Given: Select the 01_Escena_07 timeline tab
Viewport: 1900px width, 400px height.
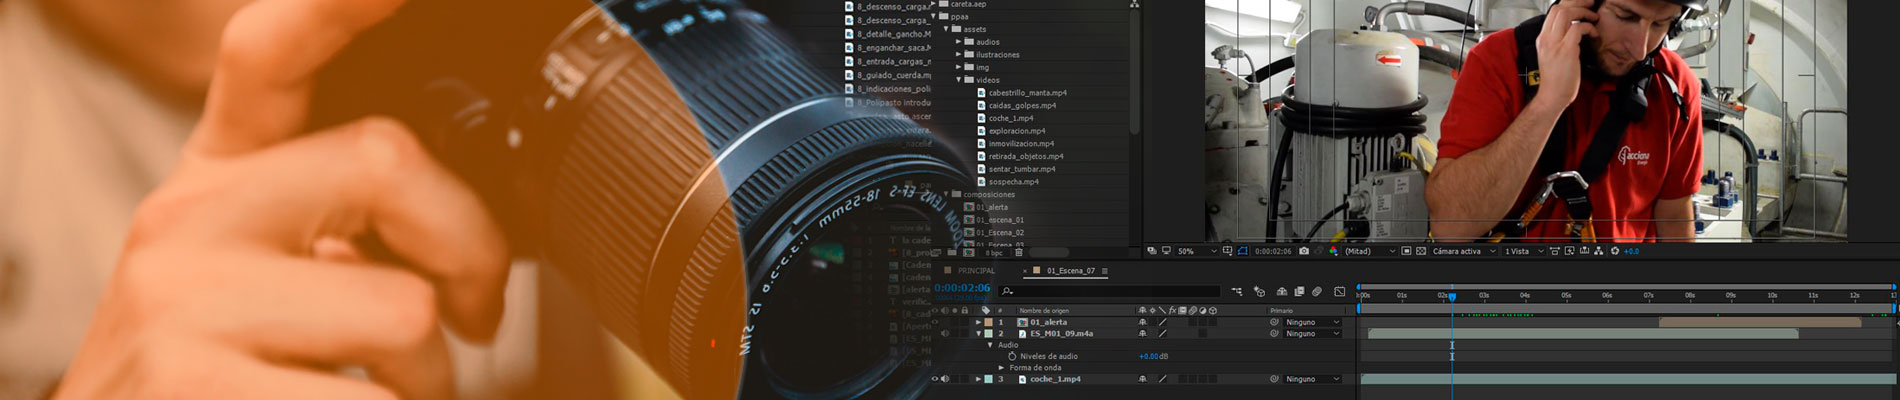Looking at the screenshot, I should (x=1069, y=271).
